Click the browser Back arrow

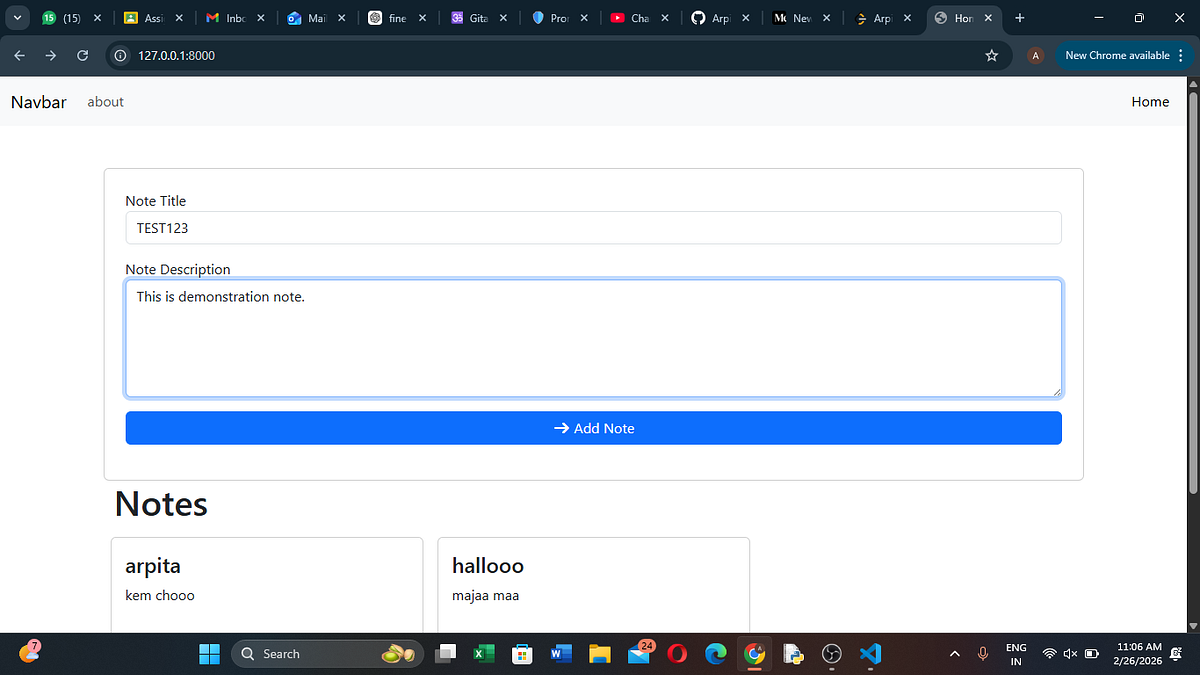coord(19,56)
